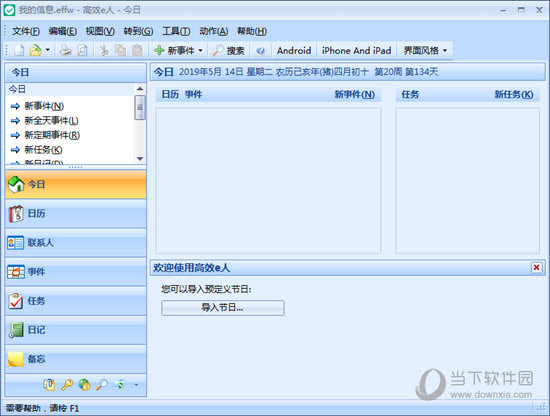Click the iPhone And iPad button
This screenshot has height=416, width=550.
356,51
